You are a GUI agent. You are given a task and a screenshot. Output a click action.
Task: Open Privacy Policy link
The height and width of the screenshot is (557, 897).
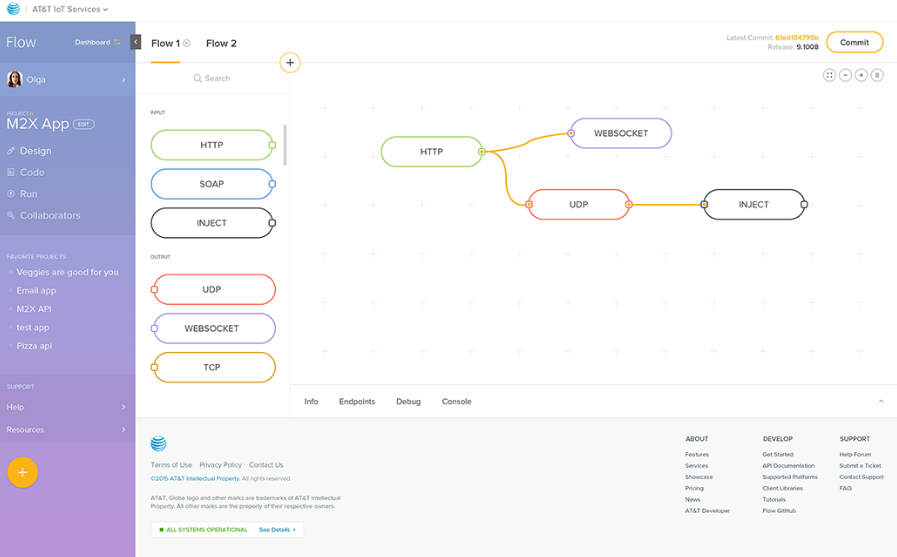click(220, 465)
